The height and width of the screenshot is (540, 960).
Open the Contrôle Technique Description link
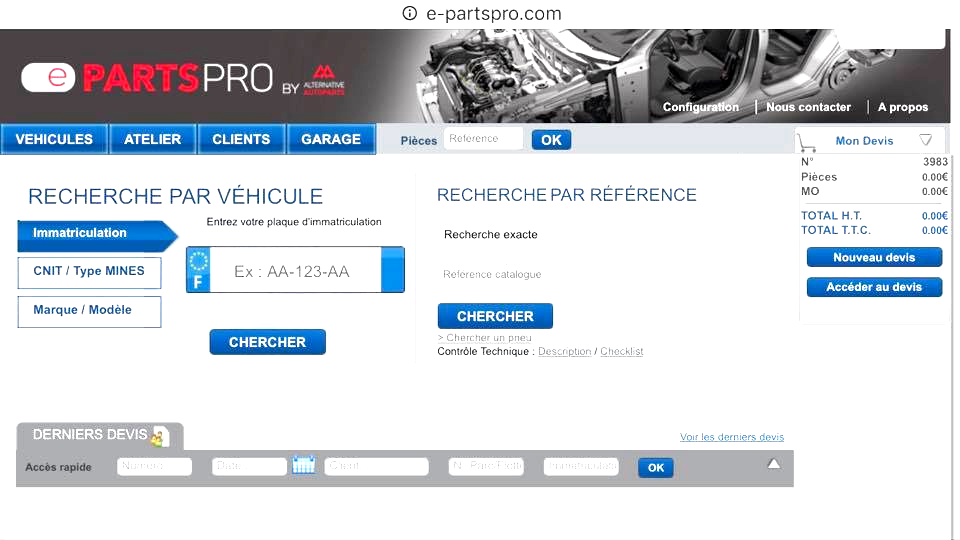coord(564,351)
